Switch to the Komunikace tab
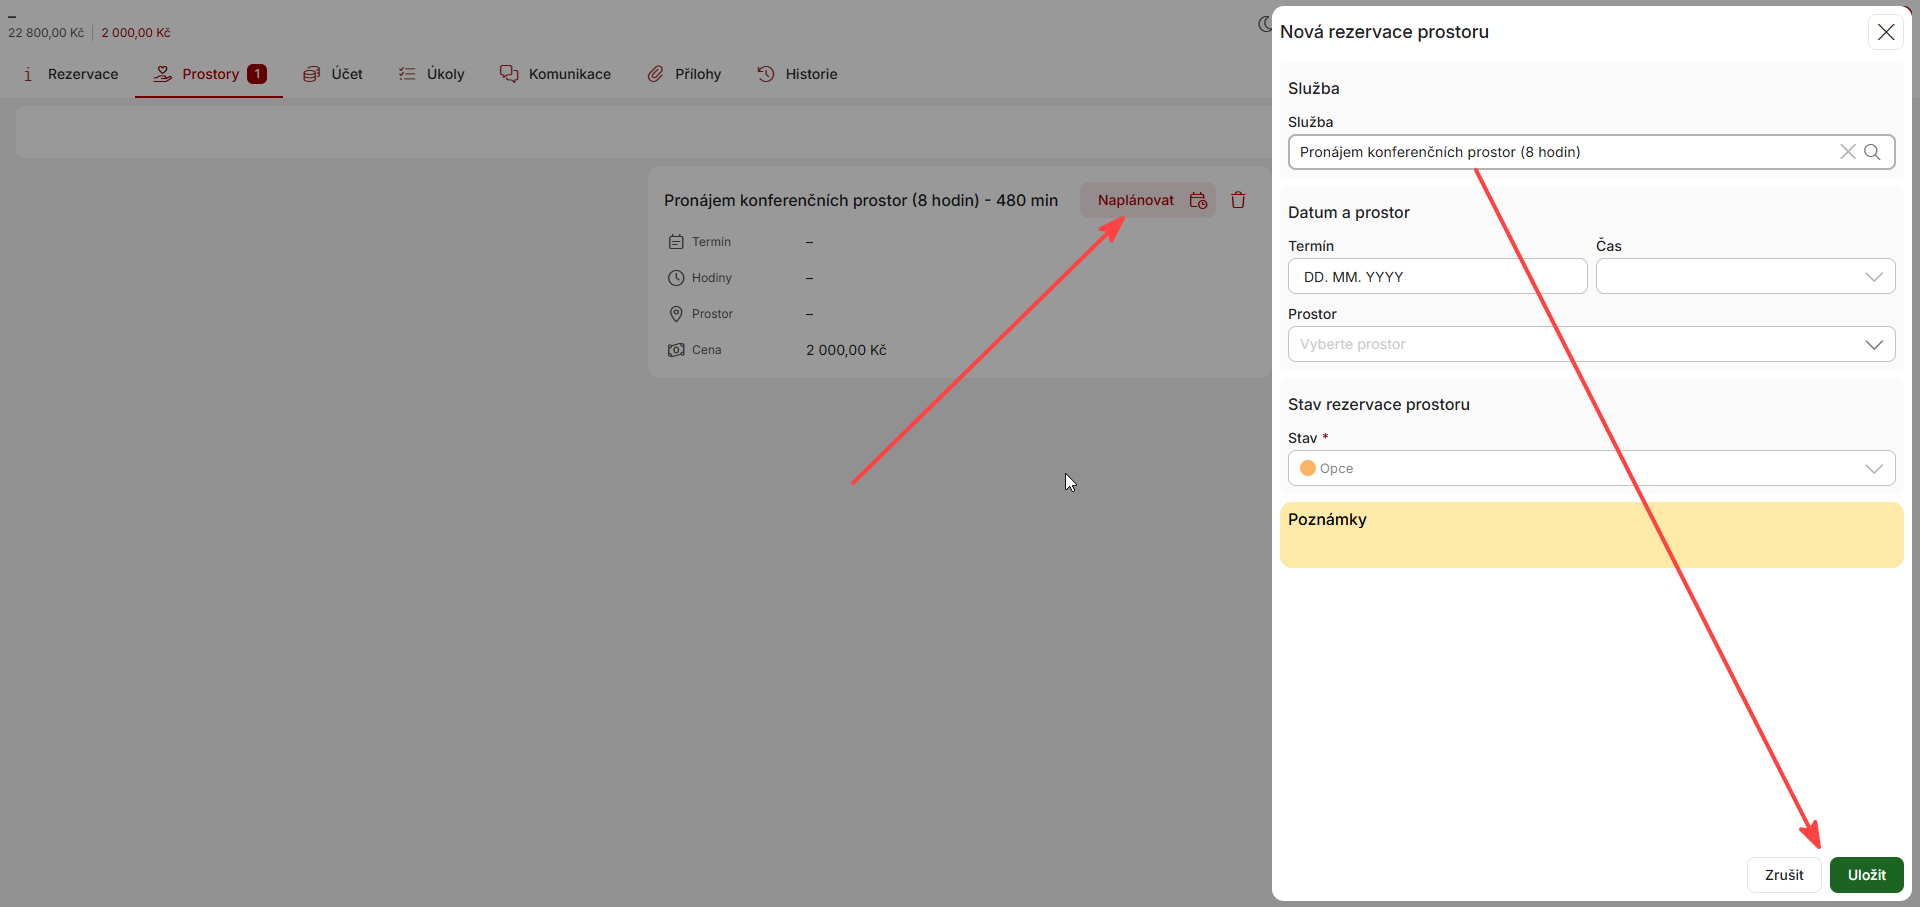The width and height of the screenshot is (1920, 907). pyautogui.click(x=556, y=74)
